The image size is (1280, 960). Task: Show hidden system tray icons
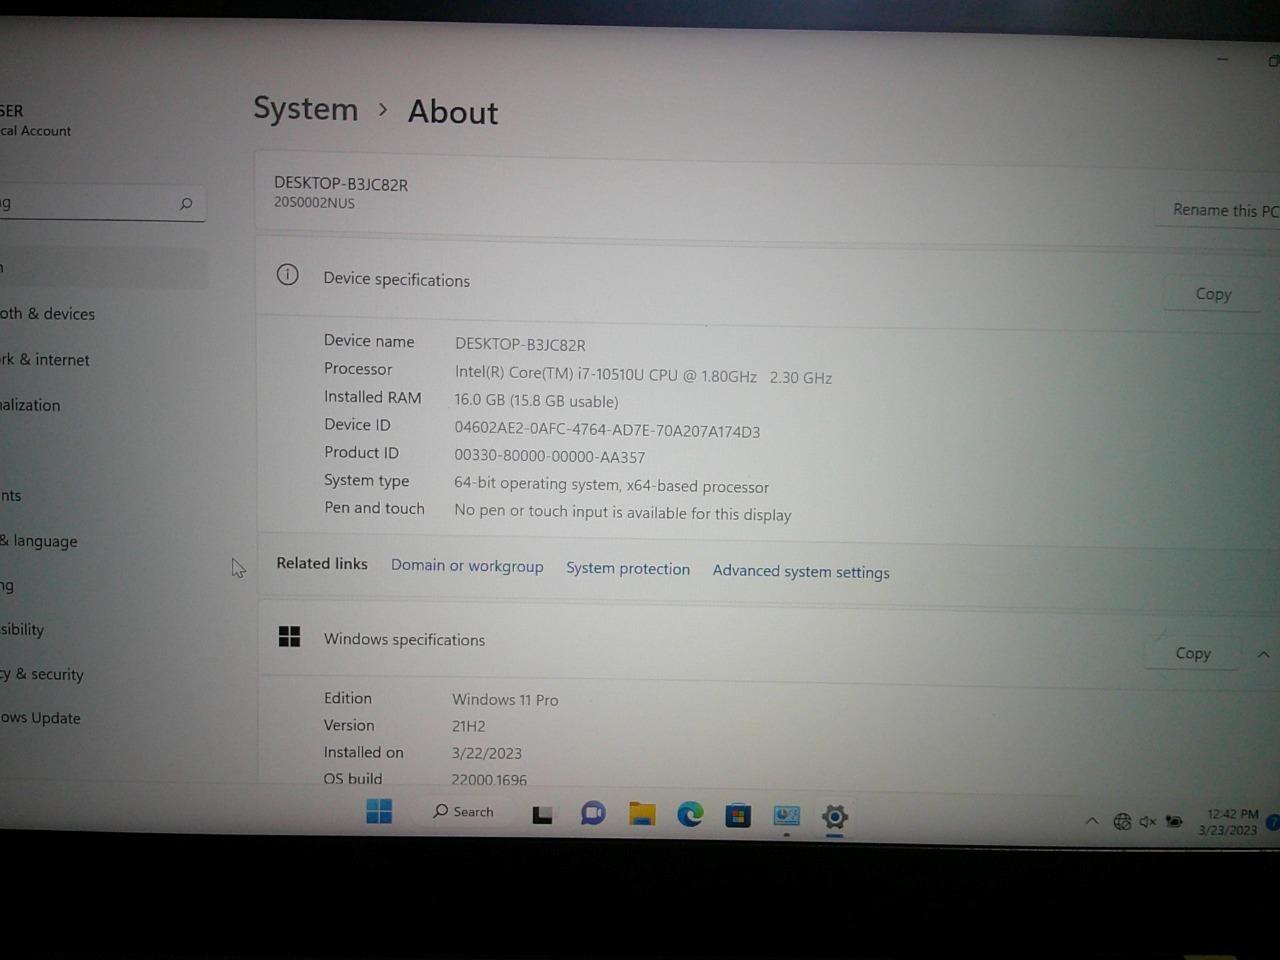click(1092, 821)
